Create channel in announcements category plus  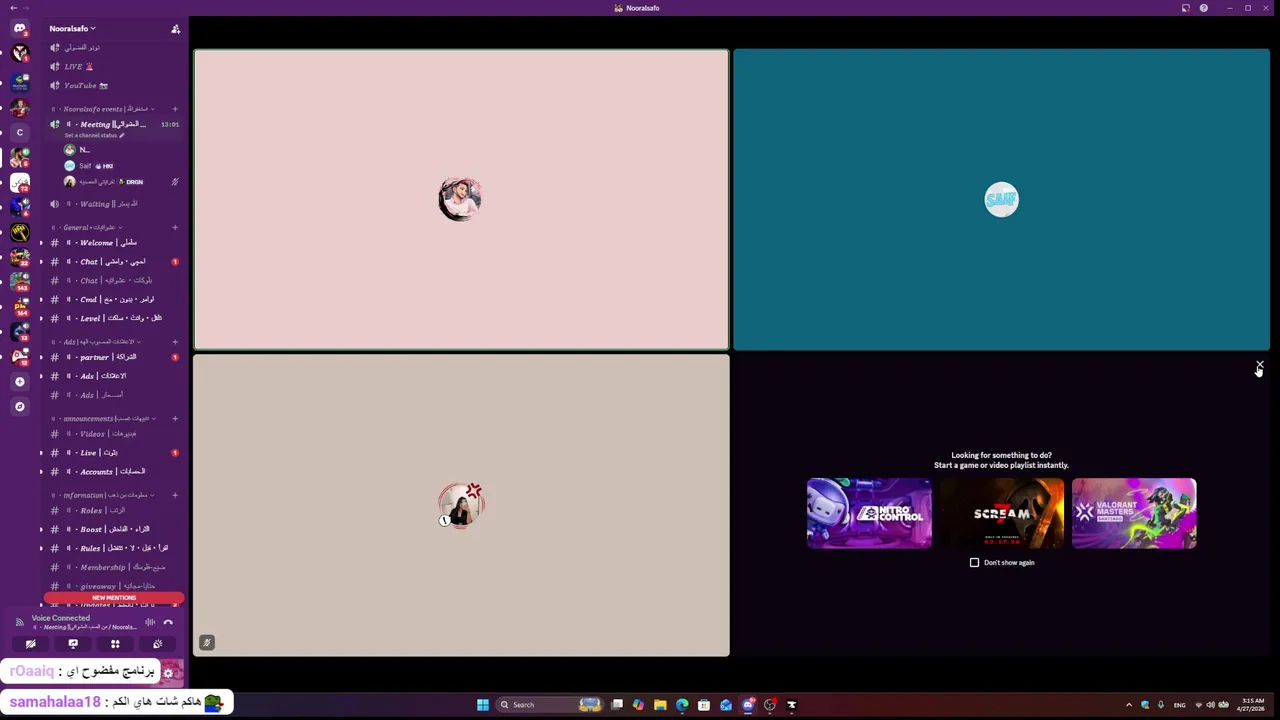(175, 419)
